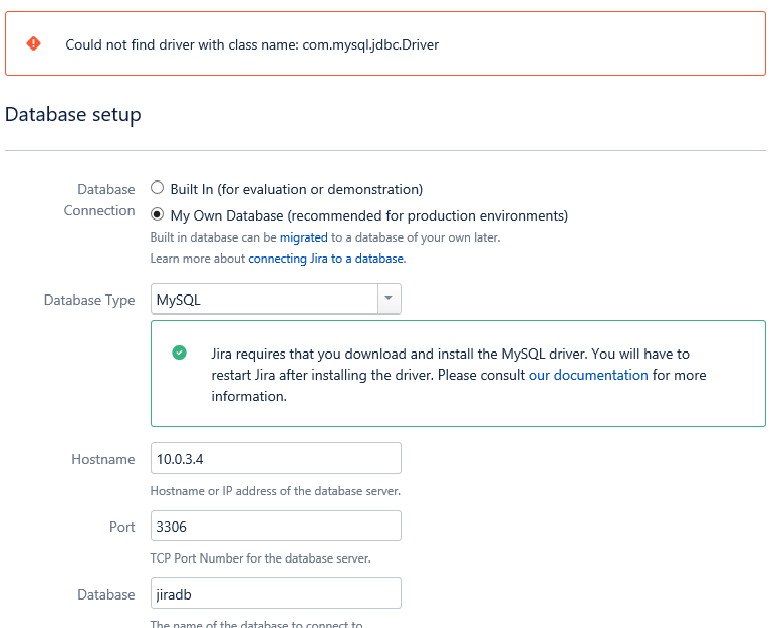Click the 'Built In (for evaluation or demonstration)' label

point(297,189)
